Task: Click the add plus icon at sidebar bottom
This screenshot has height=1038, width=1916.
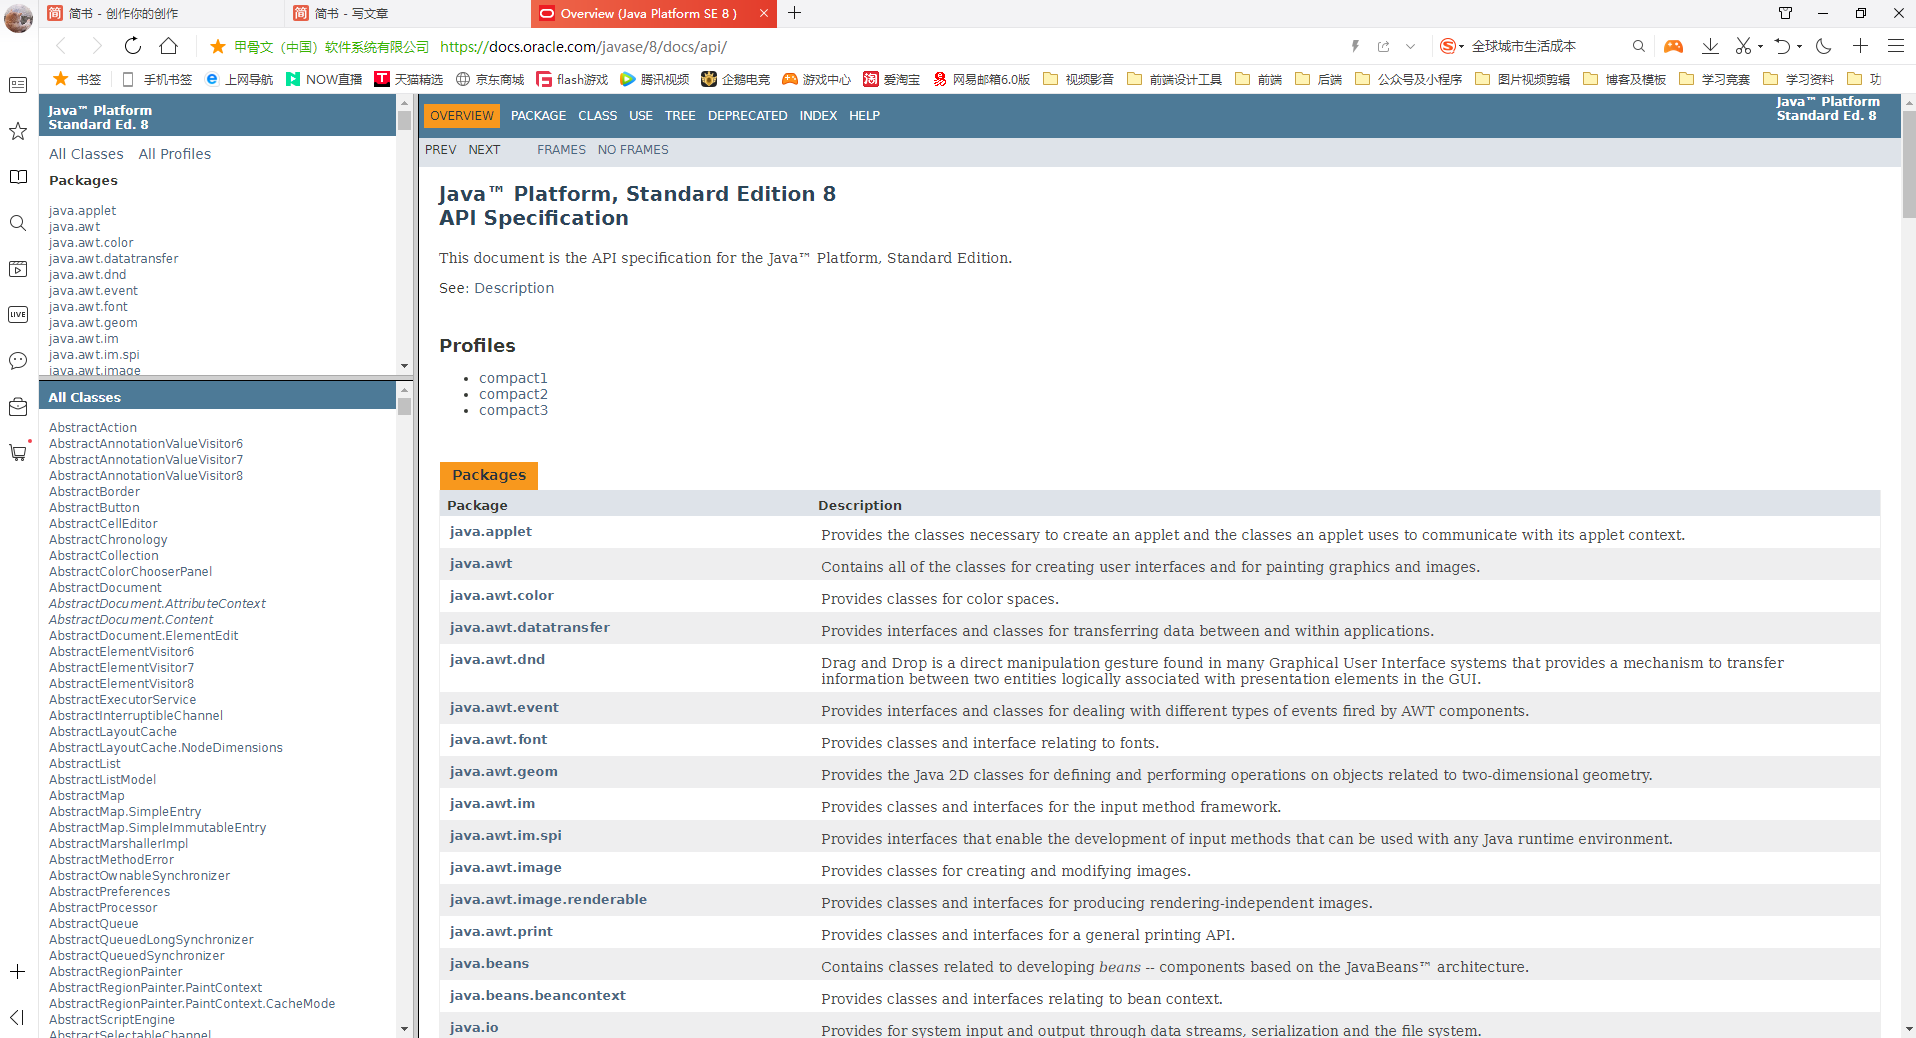Action: 17,972
